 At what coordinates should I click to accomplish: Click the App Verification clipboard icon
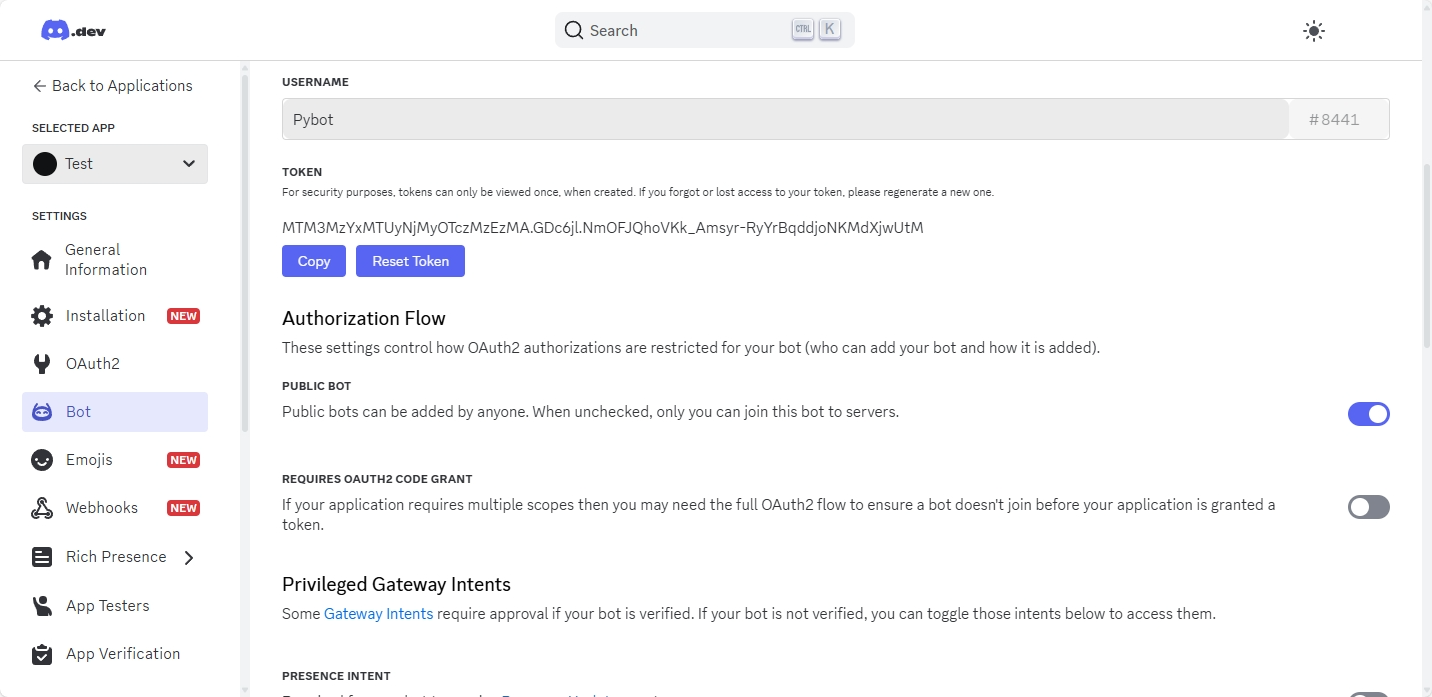tap(42, 654)
